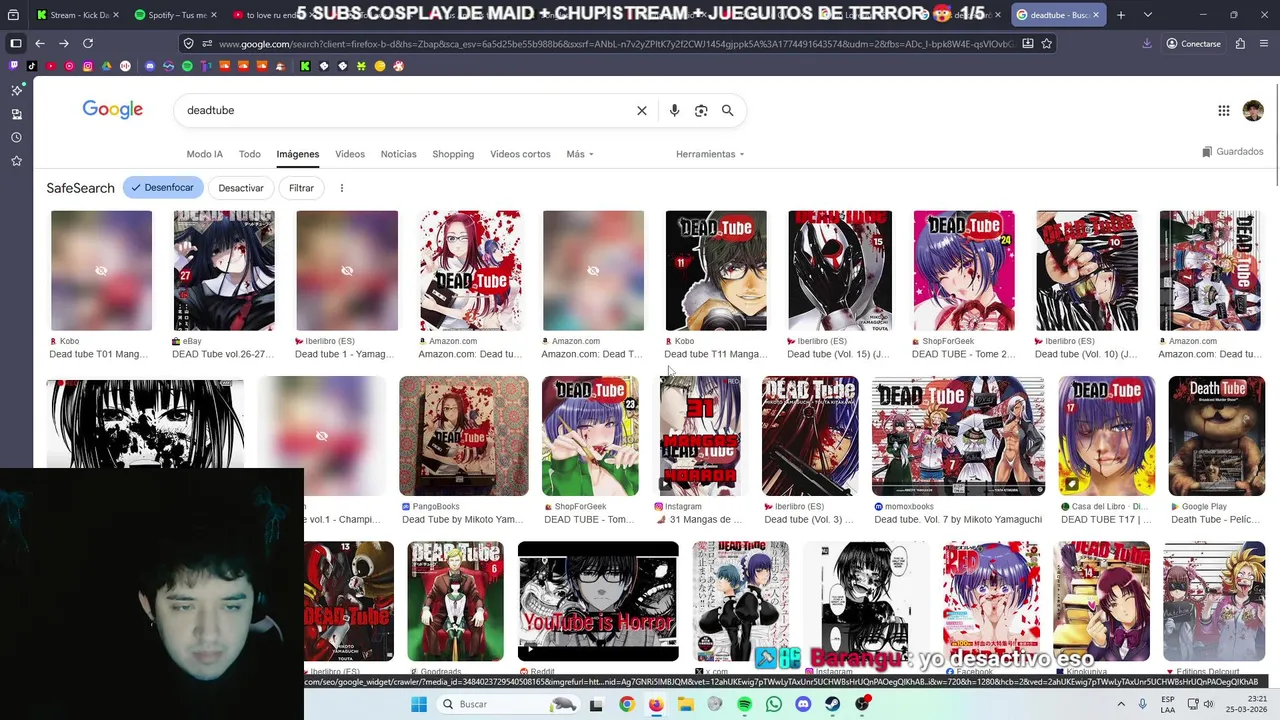Click the browser URL address bar

click(x=615, y=44)
